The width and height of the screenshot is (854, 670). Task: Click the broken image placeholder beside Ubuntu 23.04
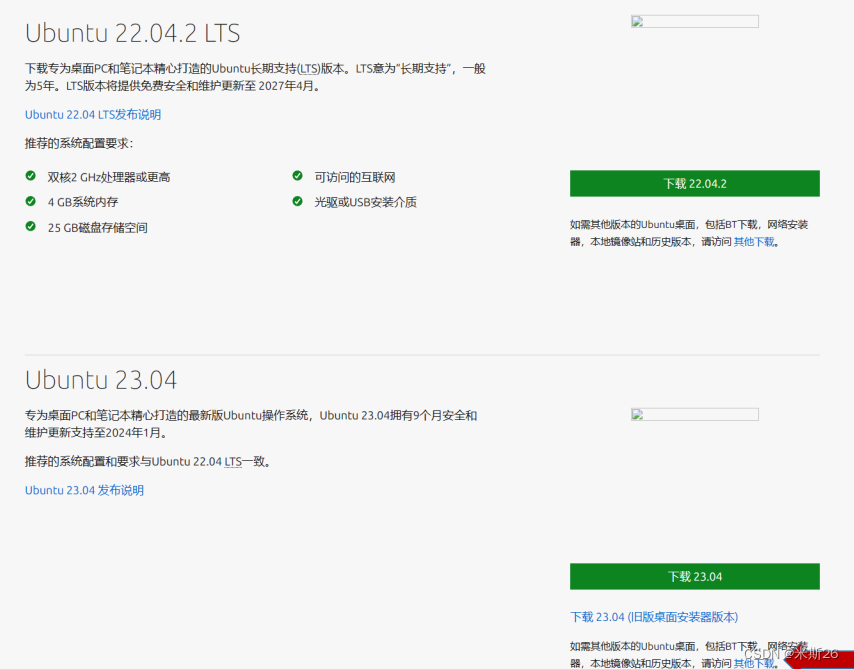click(x=695, y=415)
